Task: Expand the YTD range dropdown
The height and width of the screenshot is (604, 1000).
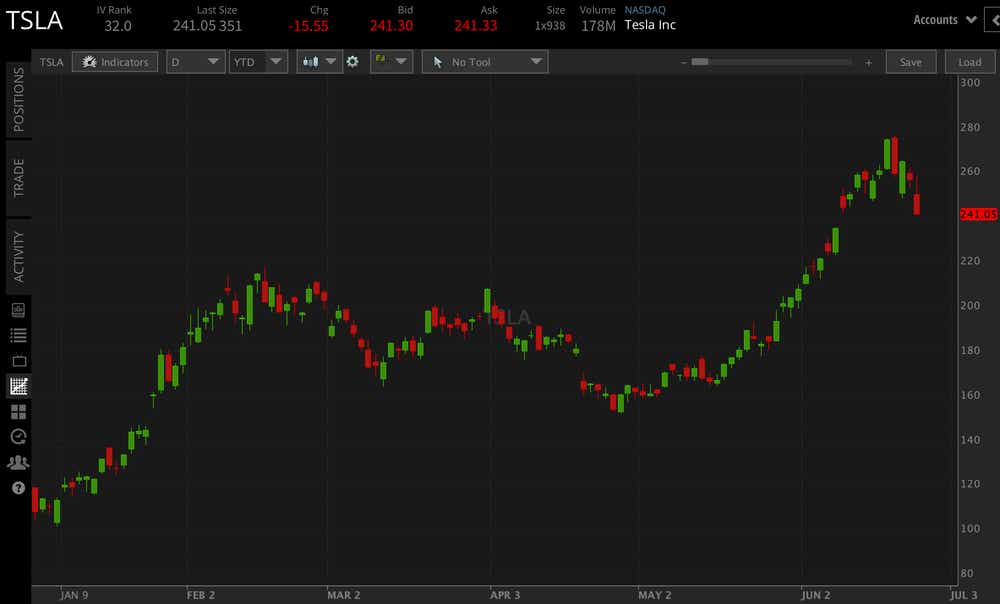Action: (258, 62)
